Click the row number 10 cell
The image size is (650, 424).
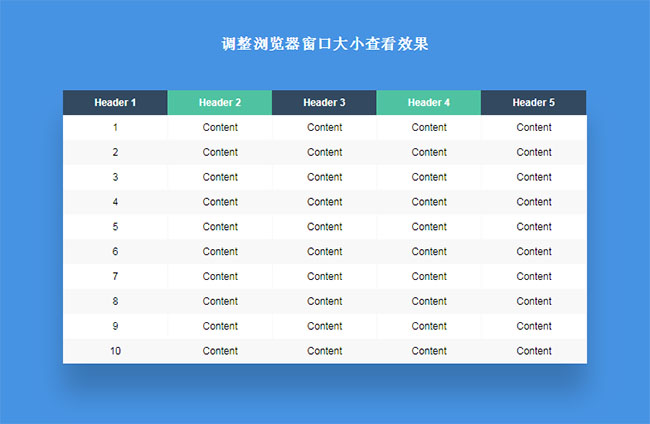(115, 351)
